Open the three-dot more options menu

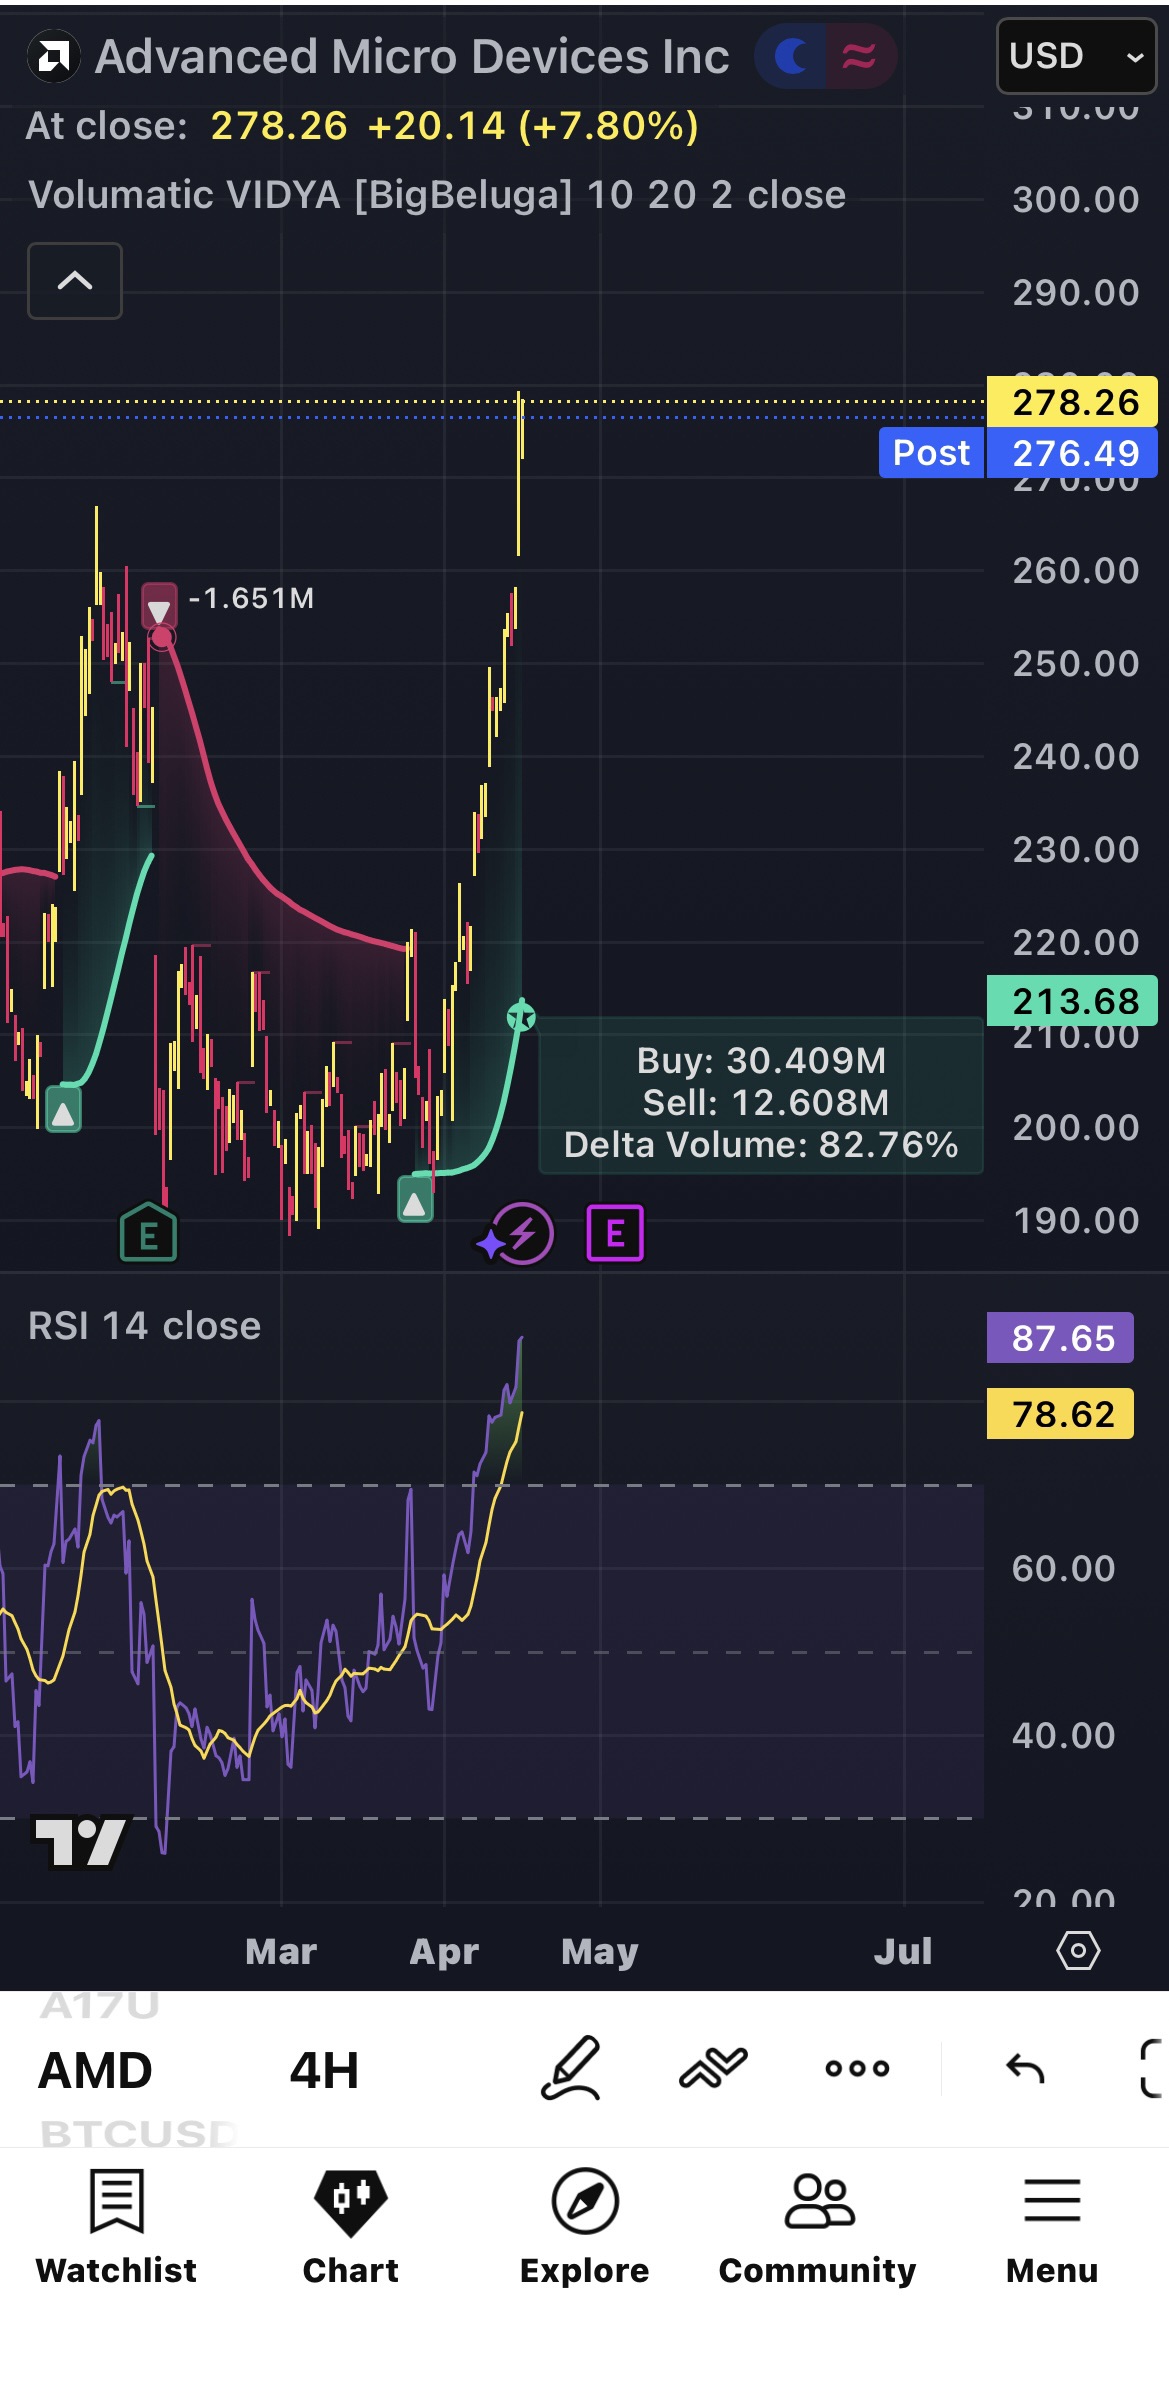[857, 2068]
